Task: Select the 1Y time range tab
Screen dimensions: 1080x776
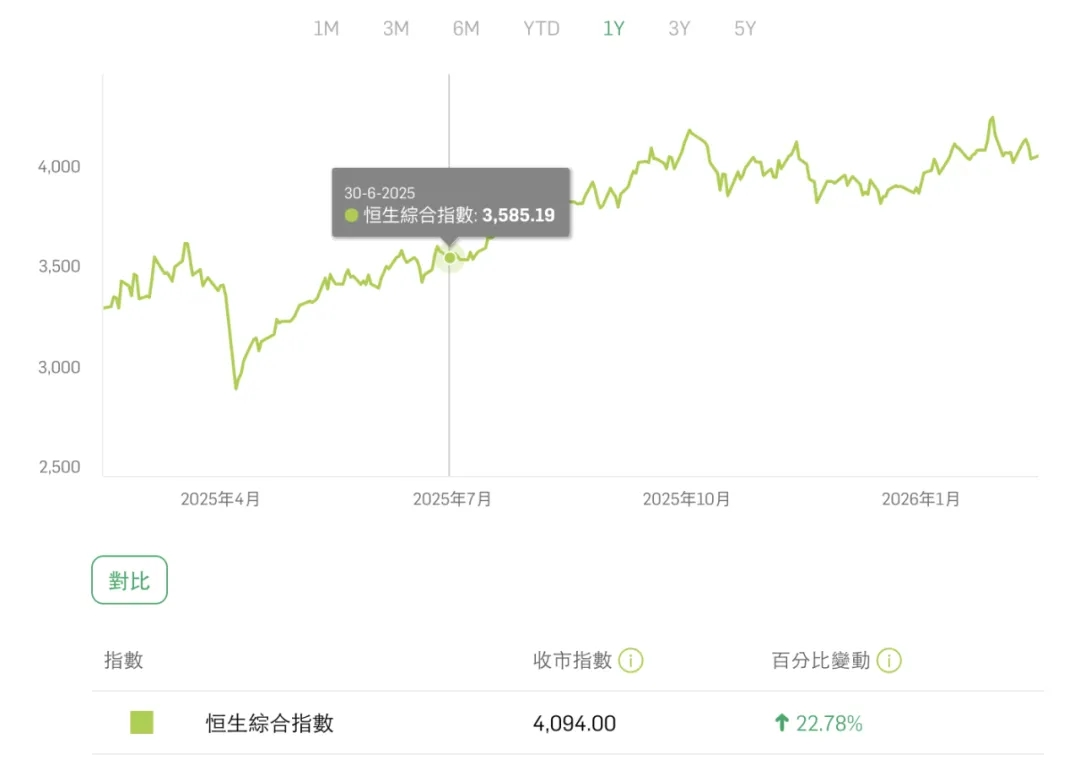Action: 613,29
